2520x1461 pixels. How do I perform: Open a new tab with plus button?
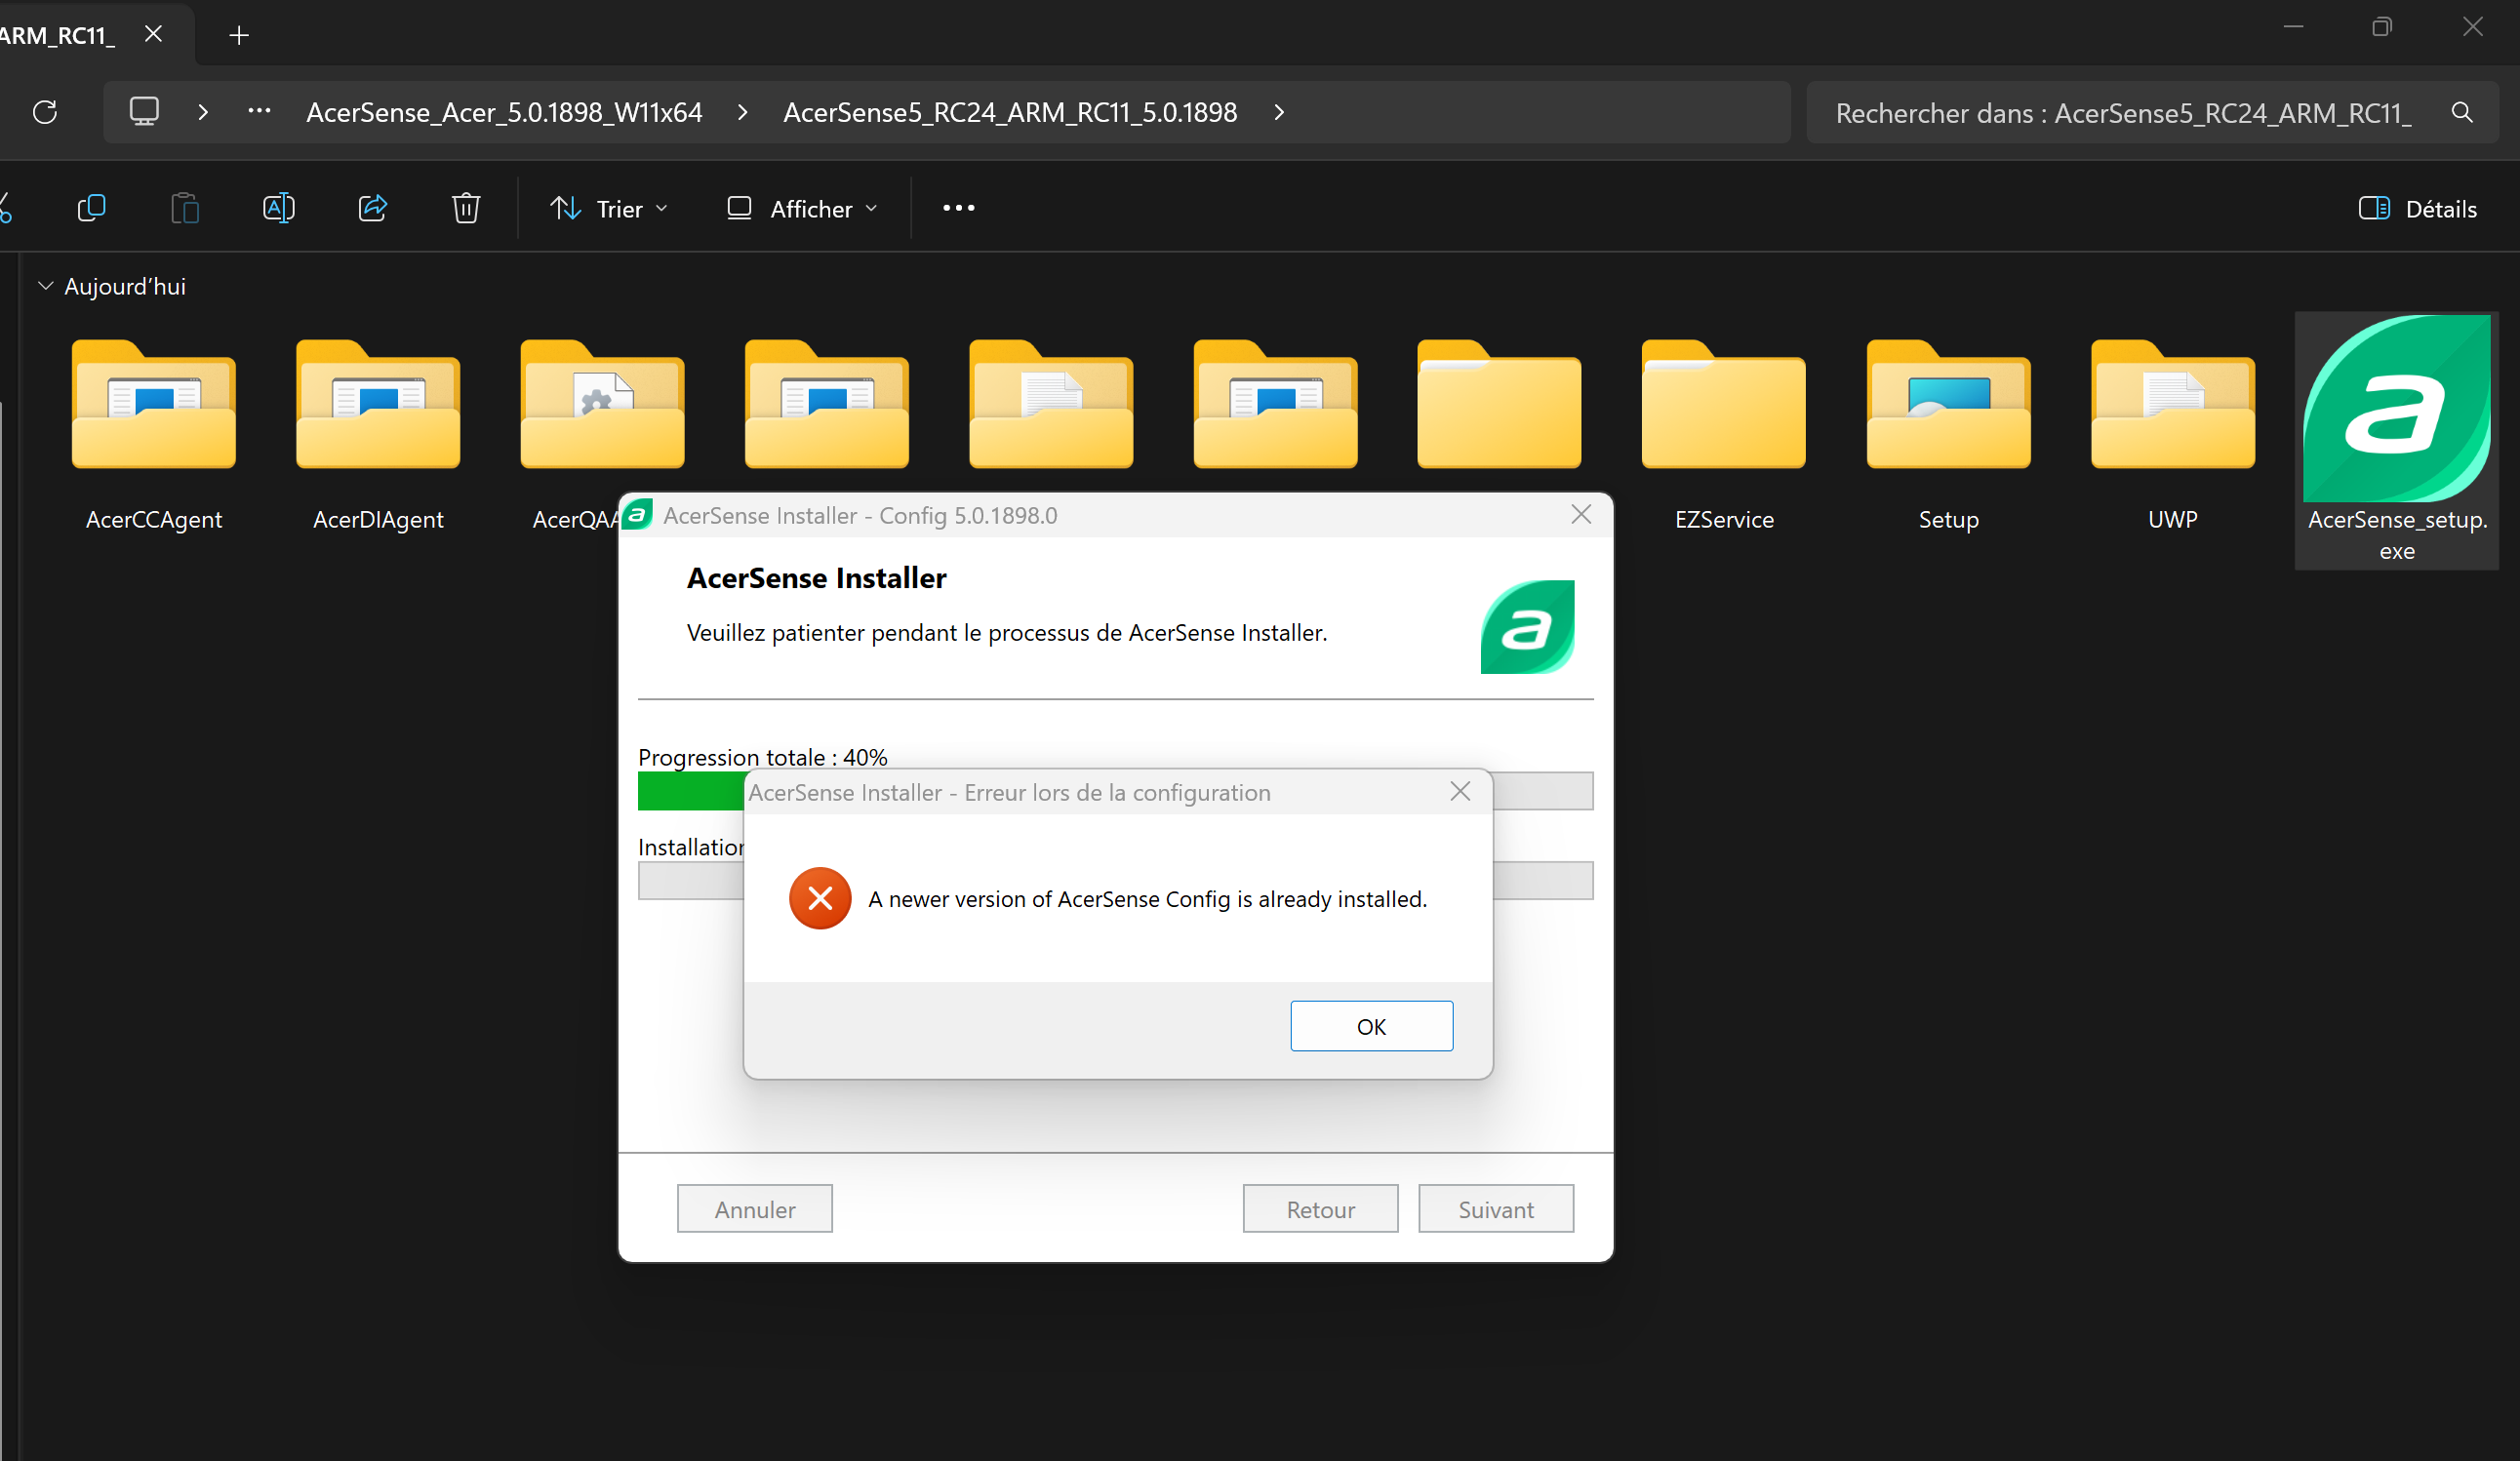(x=238, y=36)
